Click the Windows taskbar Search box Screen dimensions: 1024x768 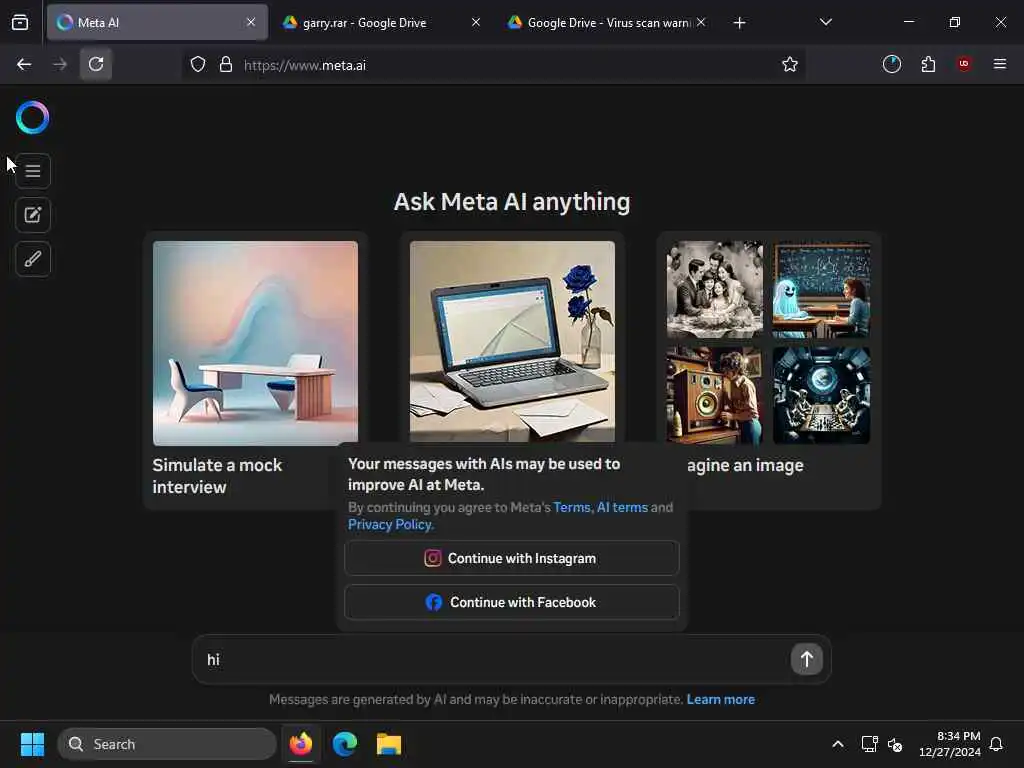point(167,744)
